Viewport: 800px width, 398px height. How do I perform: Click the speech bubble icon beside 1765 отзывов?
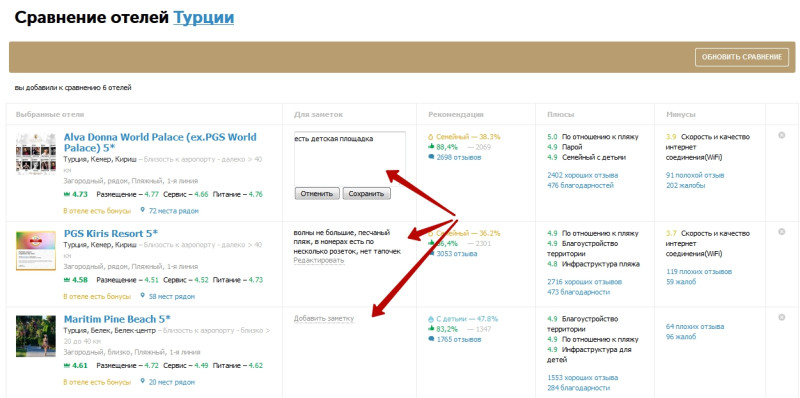click(431, 339)
